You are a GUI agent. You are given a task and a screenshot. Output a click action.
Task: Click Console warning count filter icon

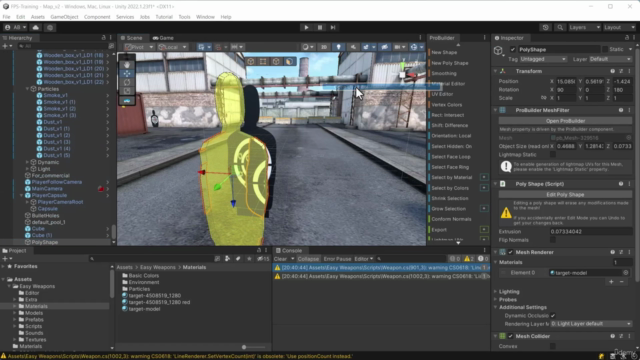(469, 259)
